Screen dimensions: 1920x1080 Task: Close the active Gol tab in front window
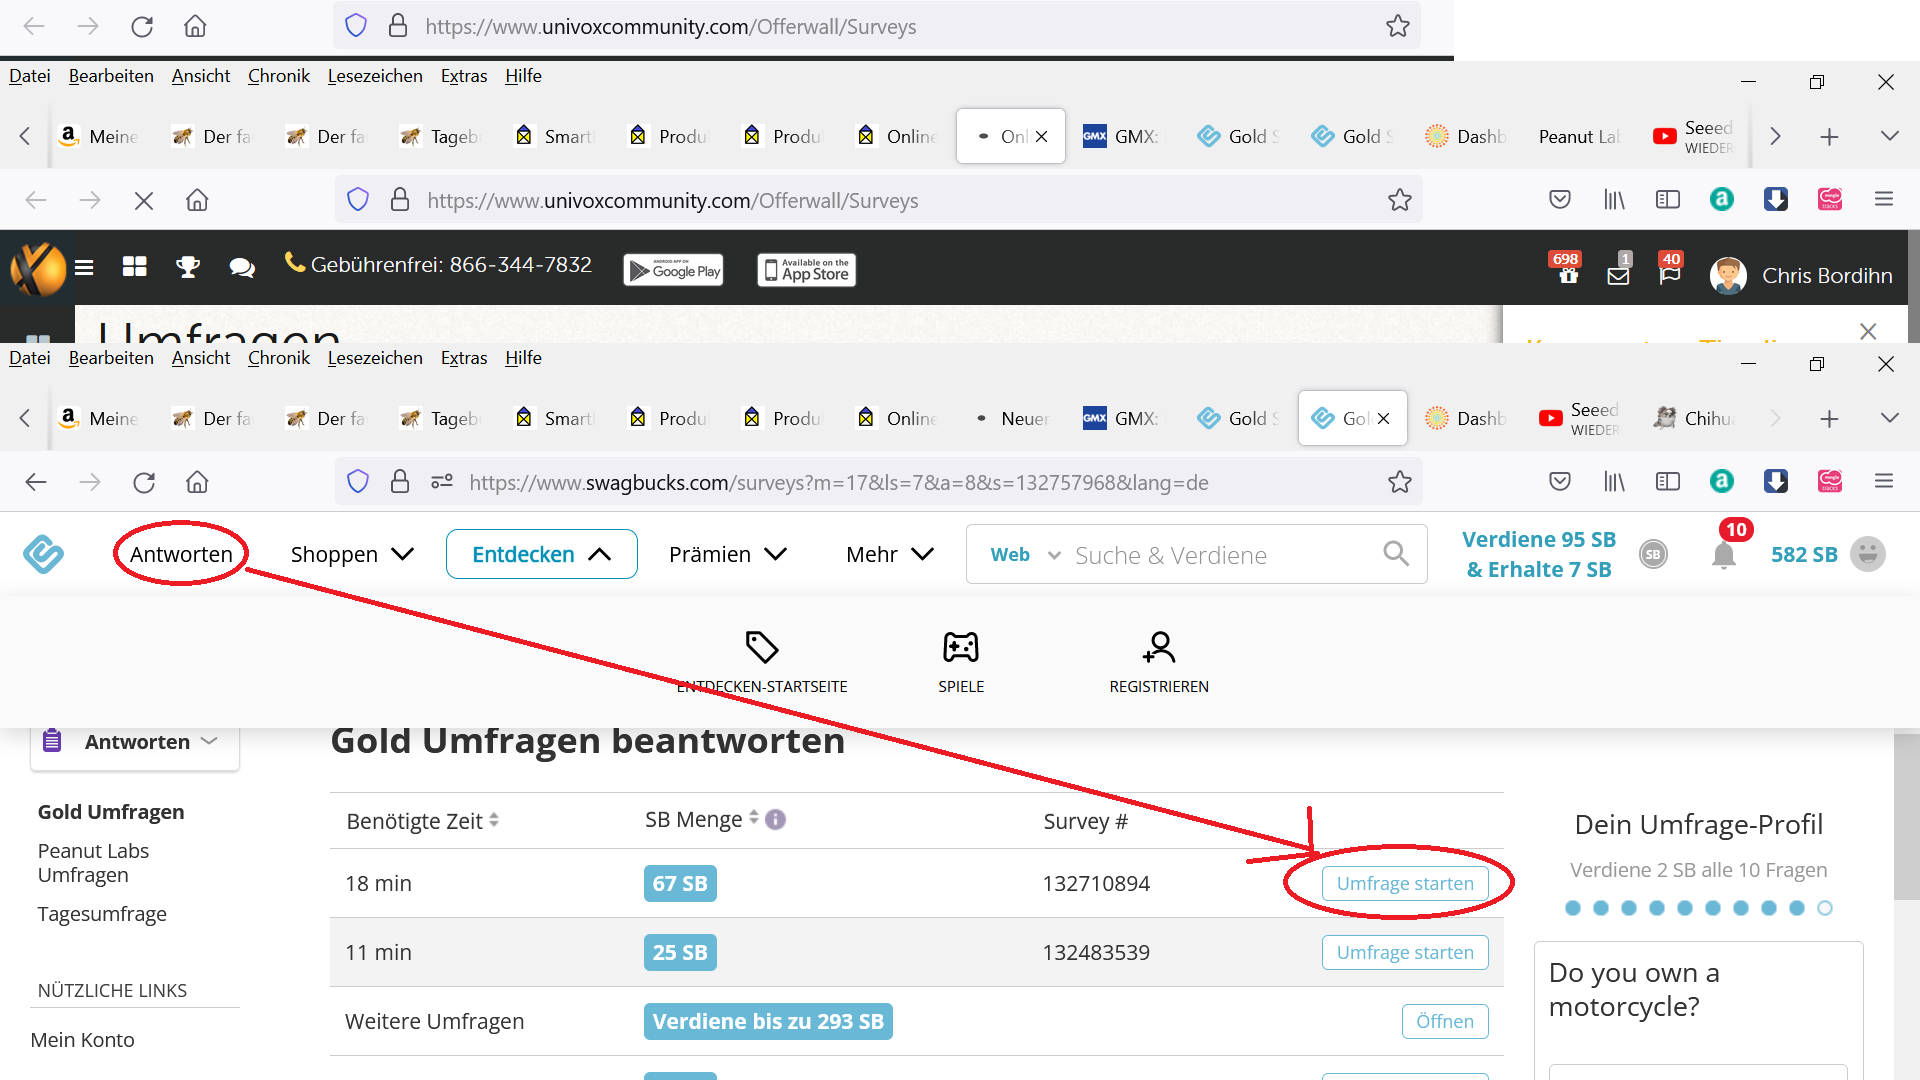[1383, 418]
